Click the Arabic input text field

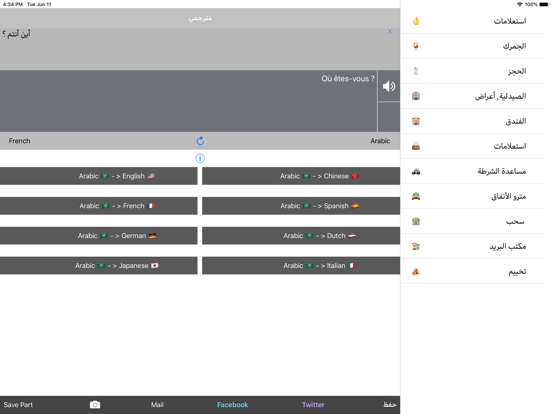coord(200,49)
